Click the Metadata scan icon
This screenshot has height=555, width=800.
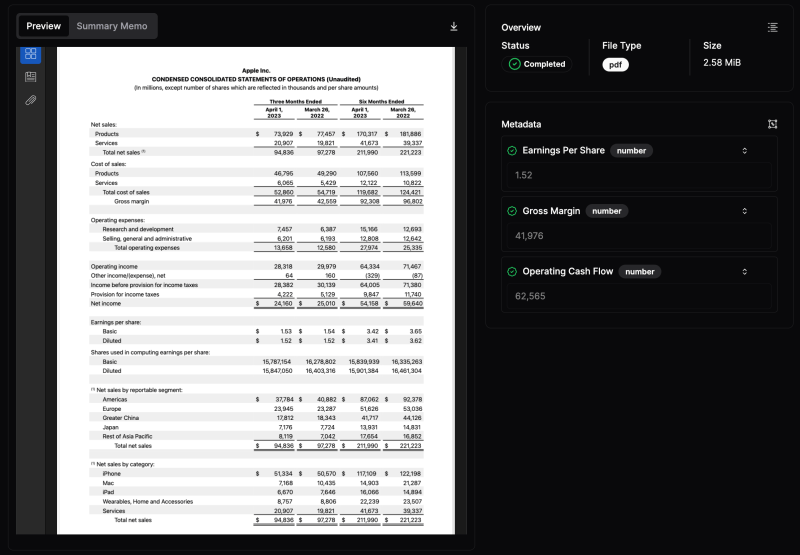[772, 124]
